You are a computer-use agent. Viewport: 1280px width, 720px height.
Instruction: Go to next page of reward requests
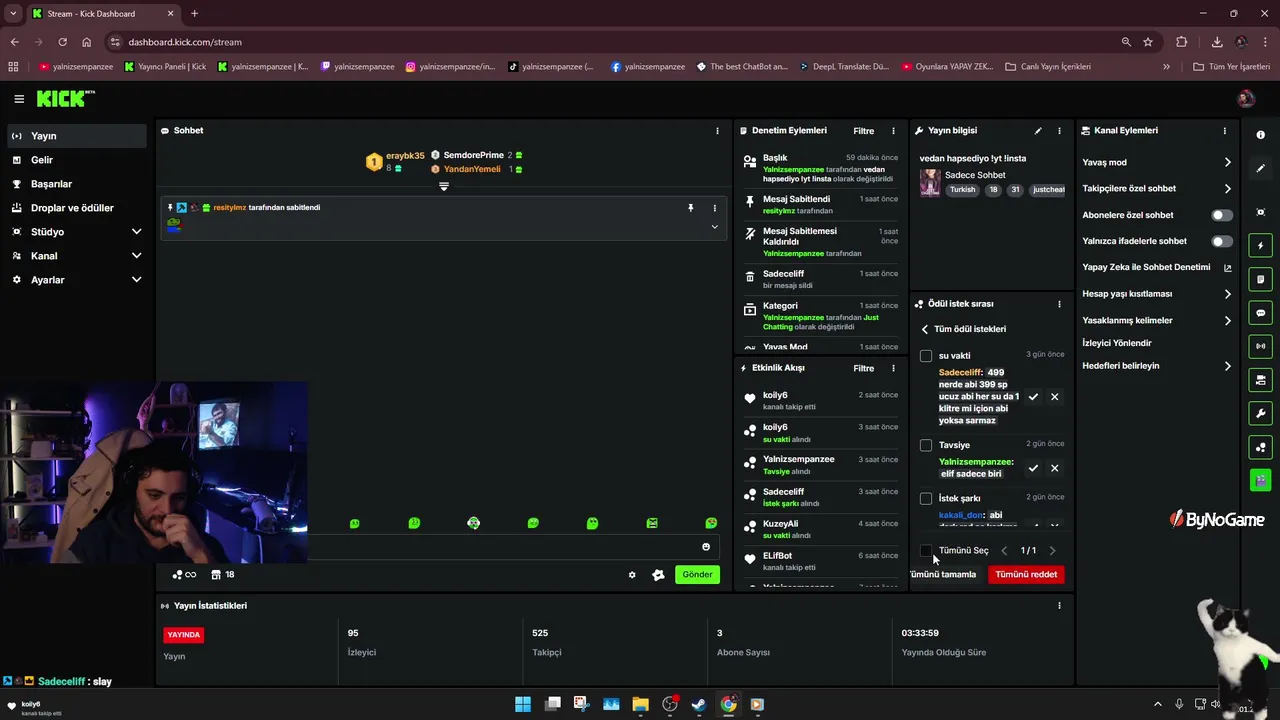[1052, 551]
